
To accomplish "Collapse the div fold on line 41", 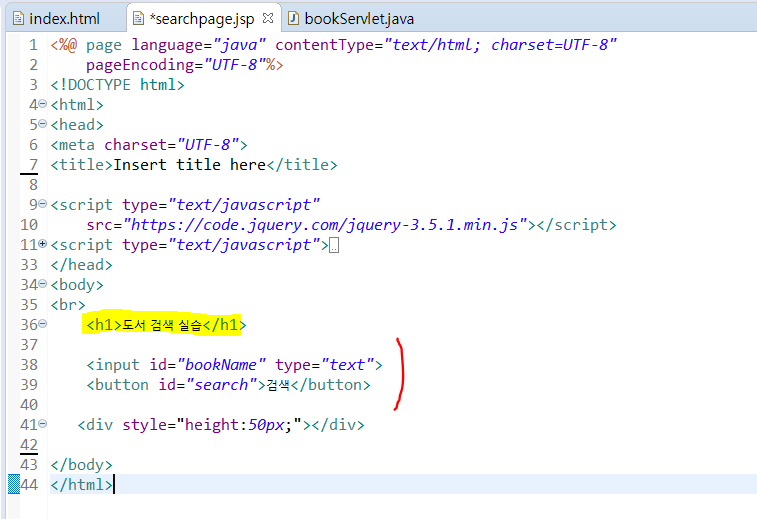I will click(42, 424).
